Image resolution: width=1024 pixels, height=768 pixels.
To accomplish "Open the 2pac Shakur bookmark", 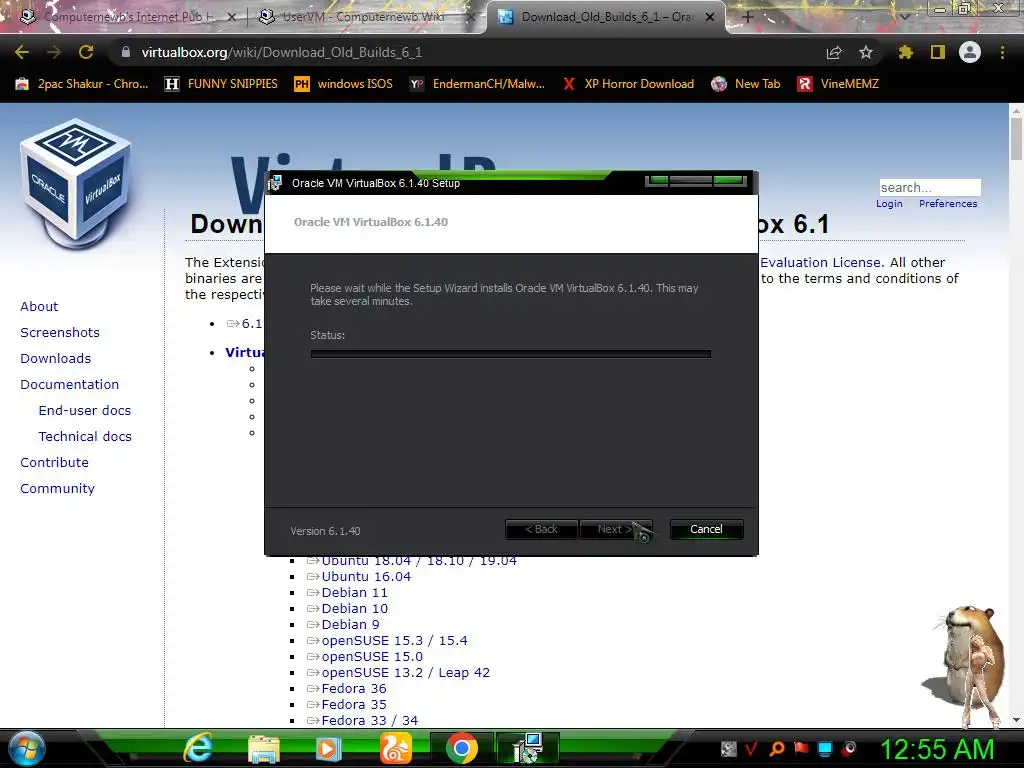I will 82,84.
